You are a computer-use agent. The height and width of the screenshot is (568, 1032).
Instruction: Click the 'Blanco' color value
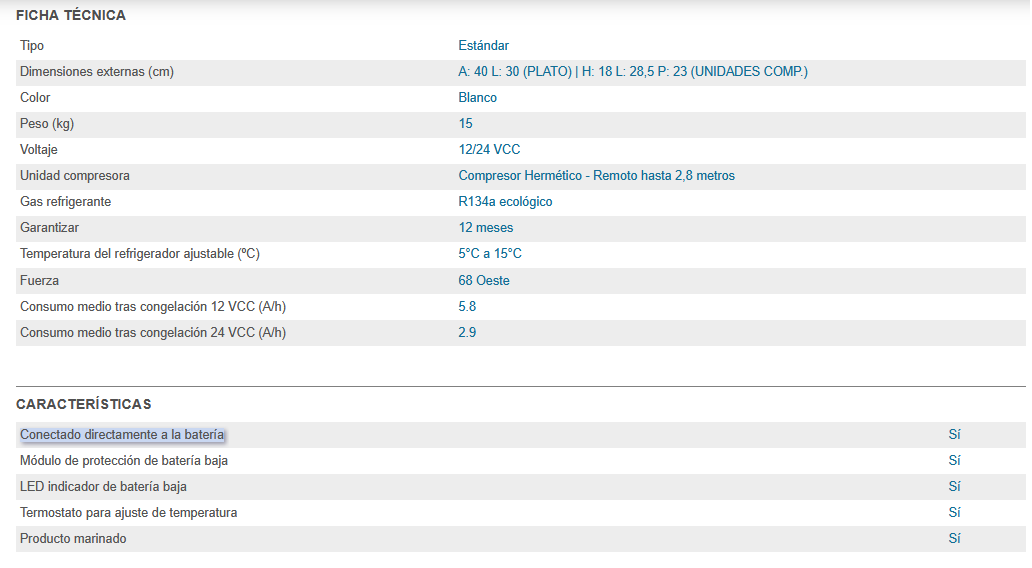coord(478,98)
